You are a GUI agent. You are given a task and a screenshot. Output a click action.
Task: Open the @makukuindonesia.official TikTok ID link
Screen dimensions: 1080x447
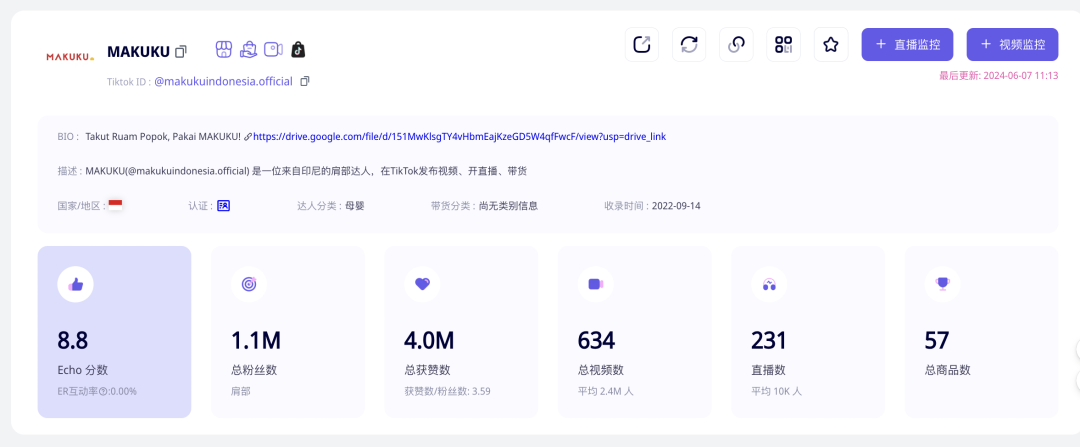[223, 81]
